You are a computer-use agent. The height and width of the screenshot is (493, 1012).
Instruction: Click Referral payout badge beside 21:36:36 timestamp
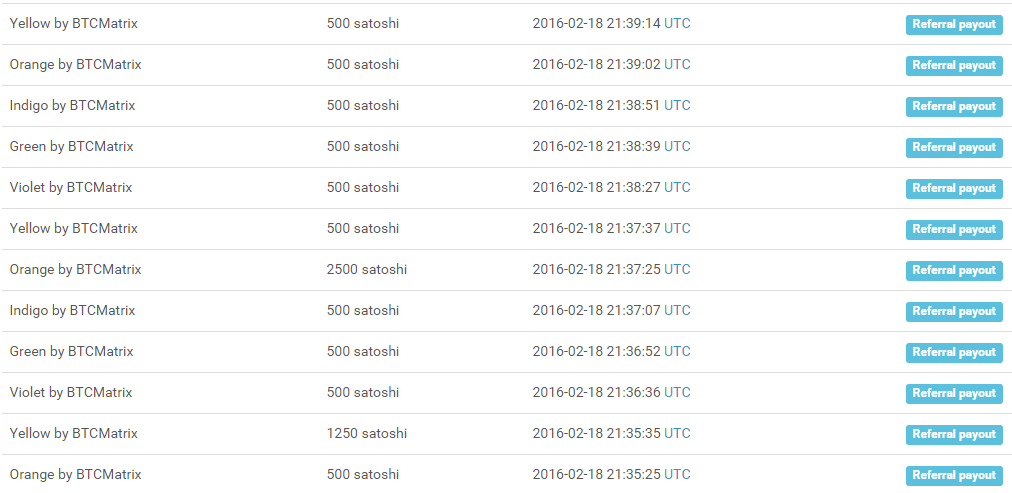click(x=954, y=393)
